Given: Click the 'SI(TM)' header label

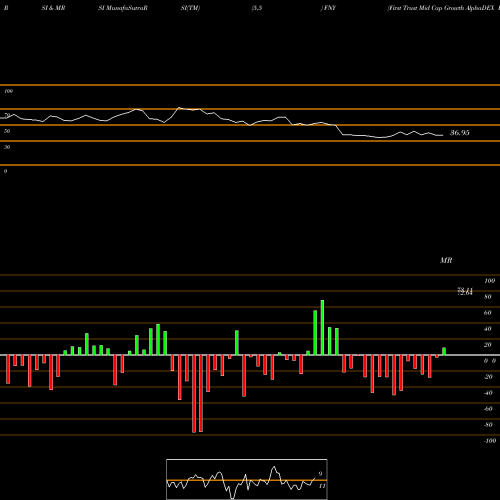Looking at the screenshot, I should (x=190, y=8).
